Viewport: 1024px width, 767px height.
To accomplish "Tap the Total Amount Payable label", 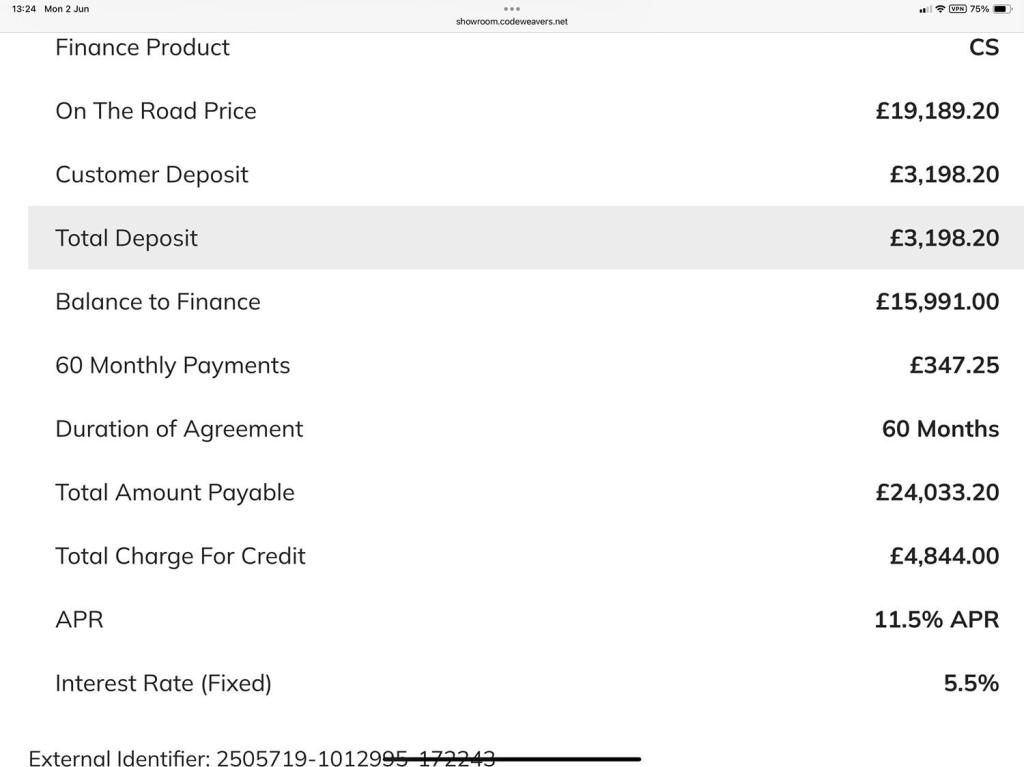I will [175, 493].
